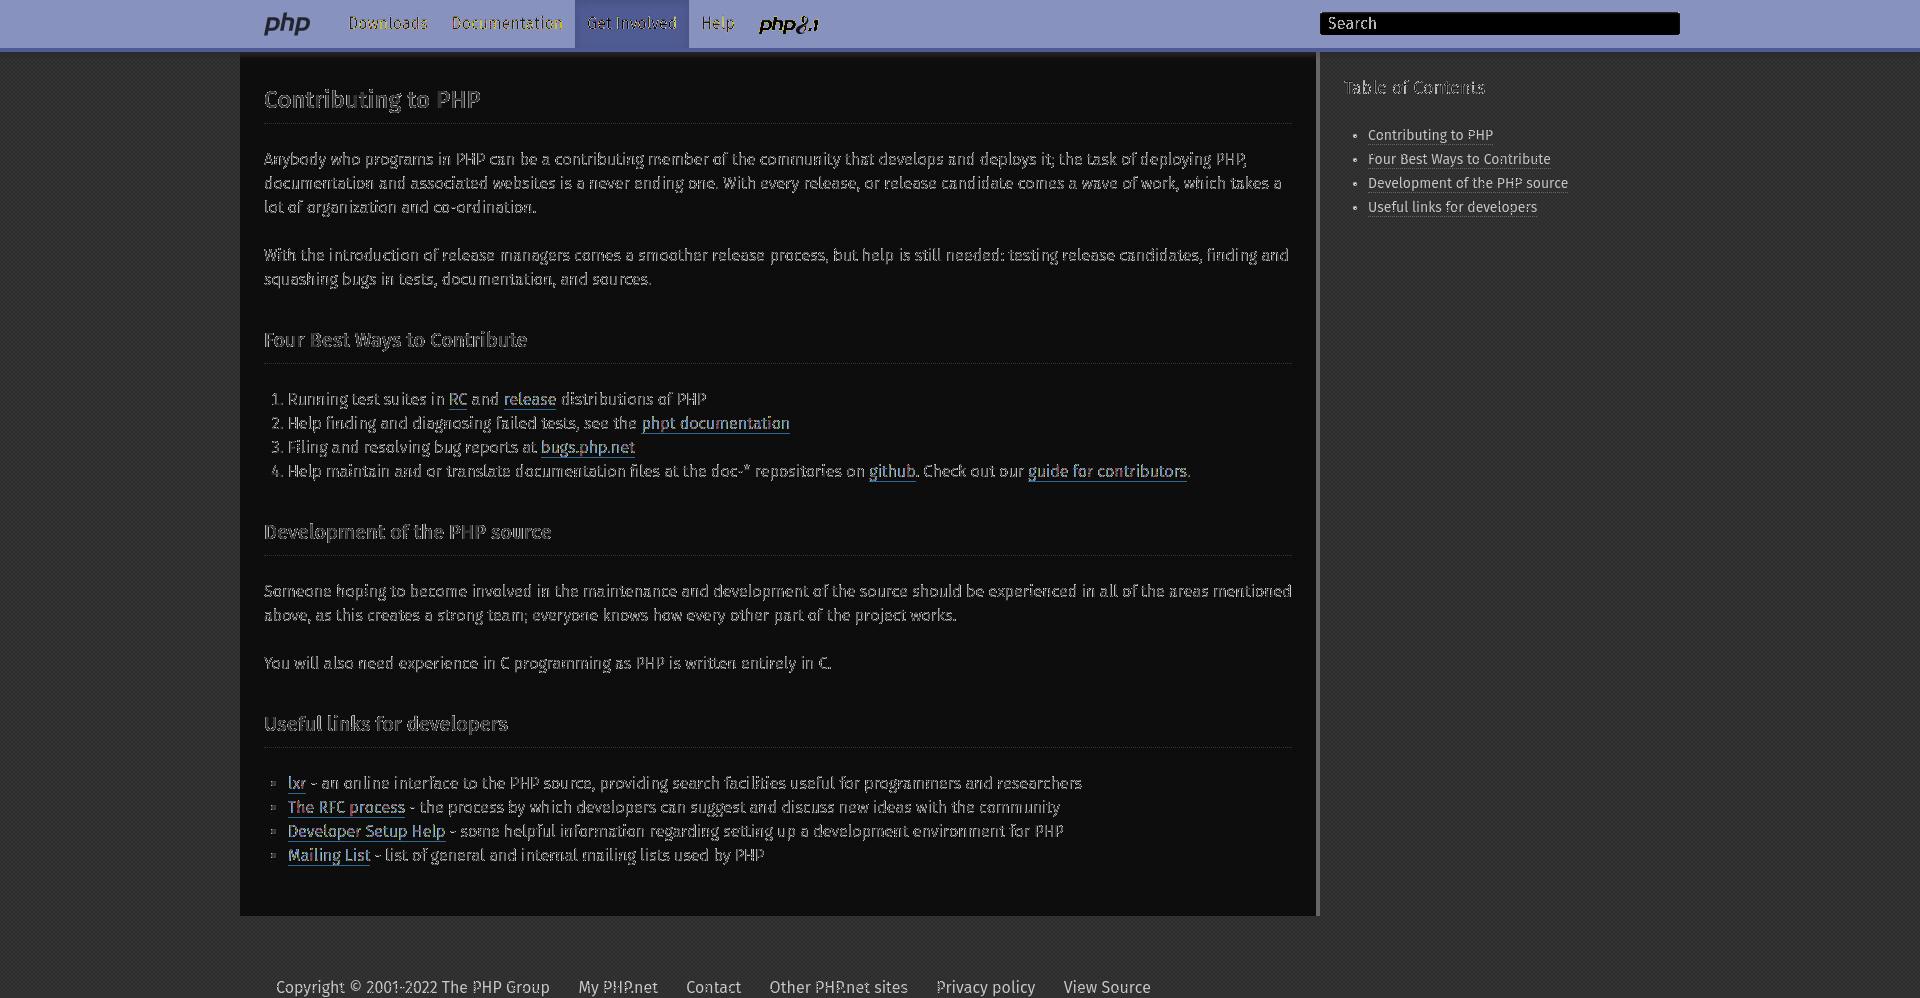Open the Privacy policy footer link
Image resolution: width=1920 pixels, height=998 pixels.
pyautogui.click(x=985, y=987)
